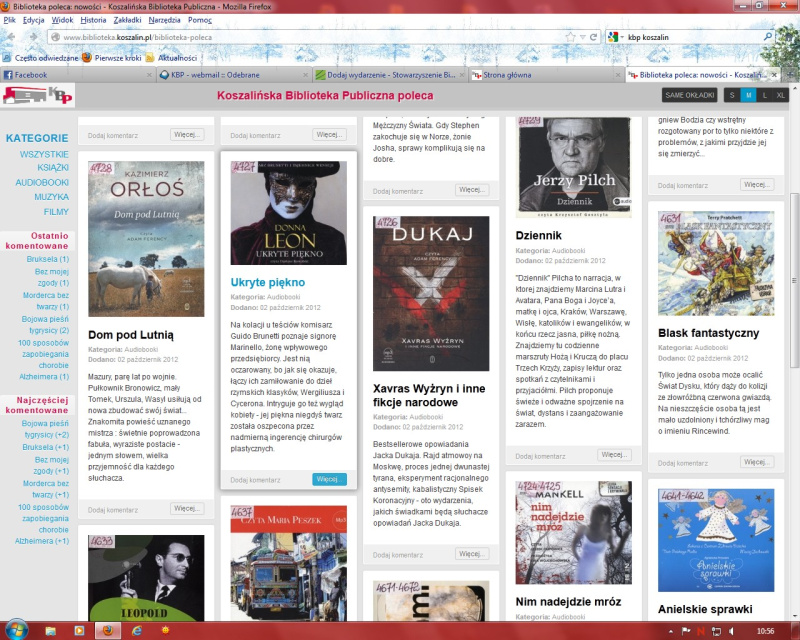Click the Windows Start button
The width and height of the screenshot is (800, 640).
click(x=14, y=630)
